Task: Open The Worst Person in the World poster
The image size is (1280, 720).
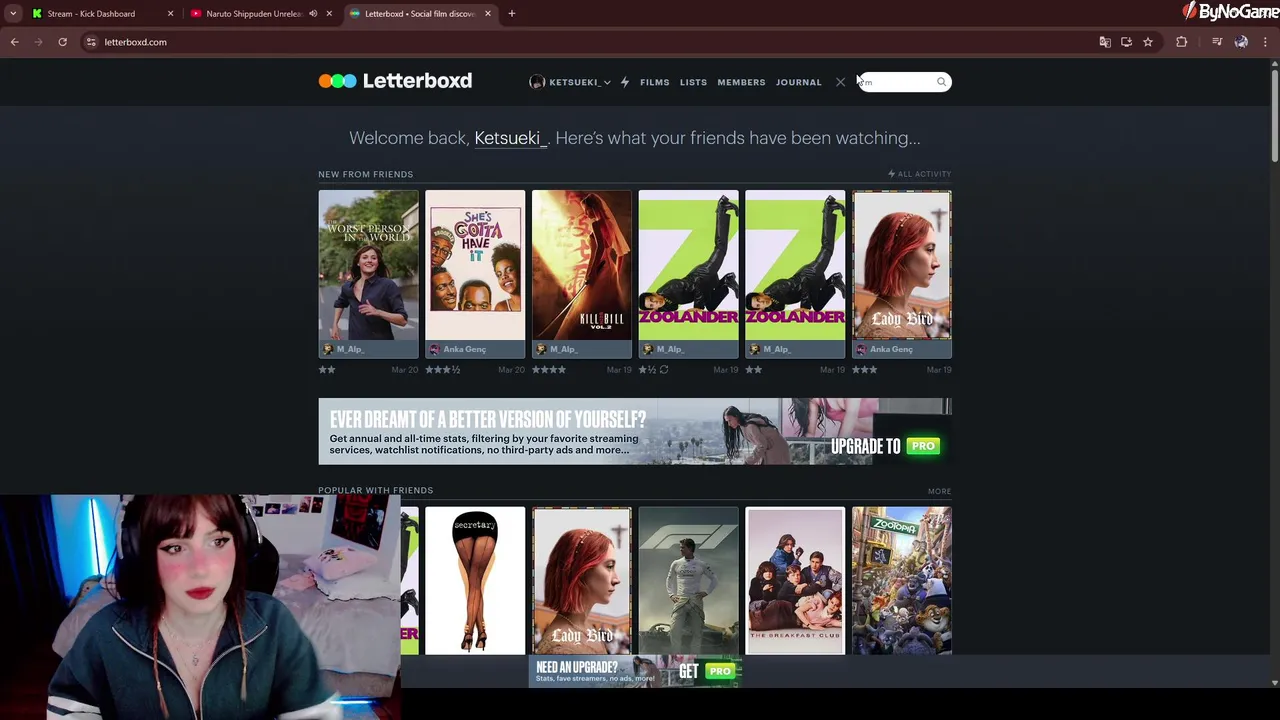Action: [368, 265]
